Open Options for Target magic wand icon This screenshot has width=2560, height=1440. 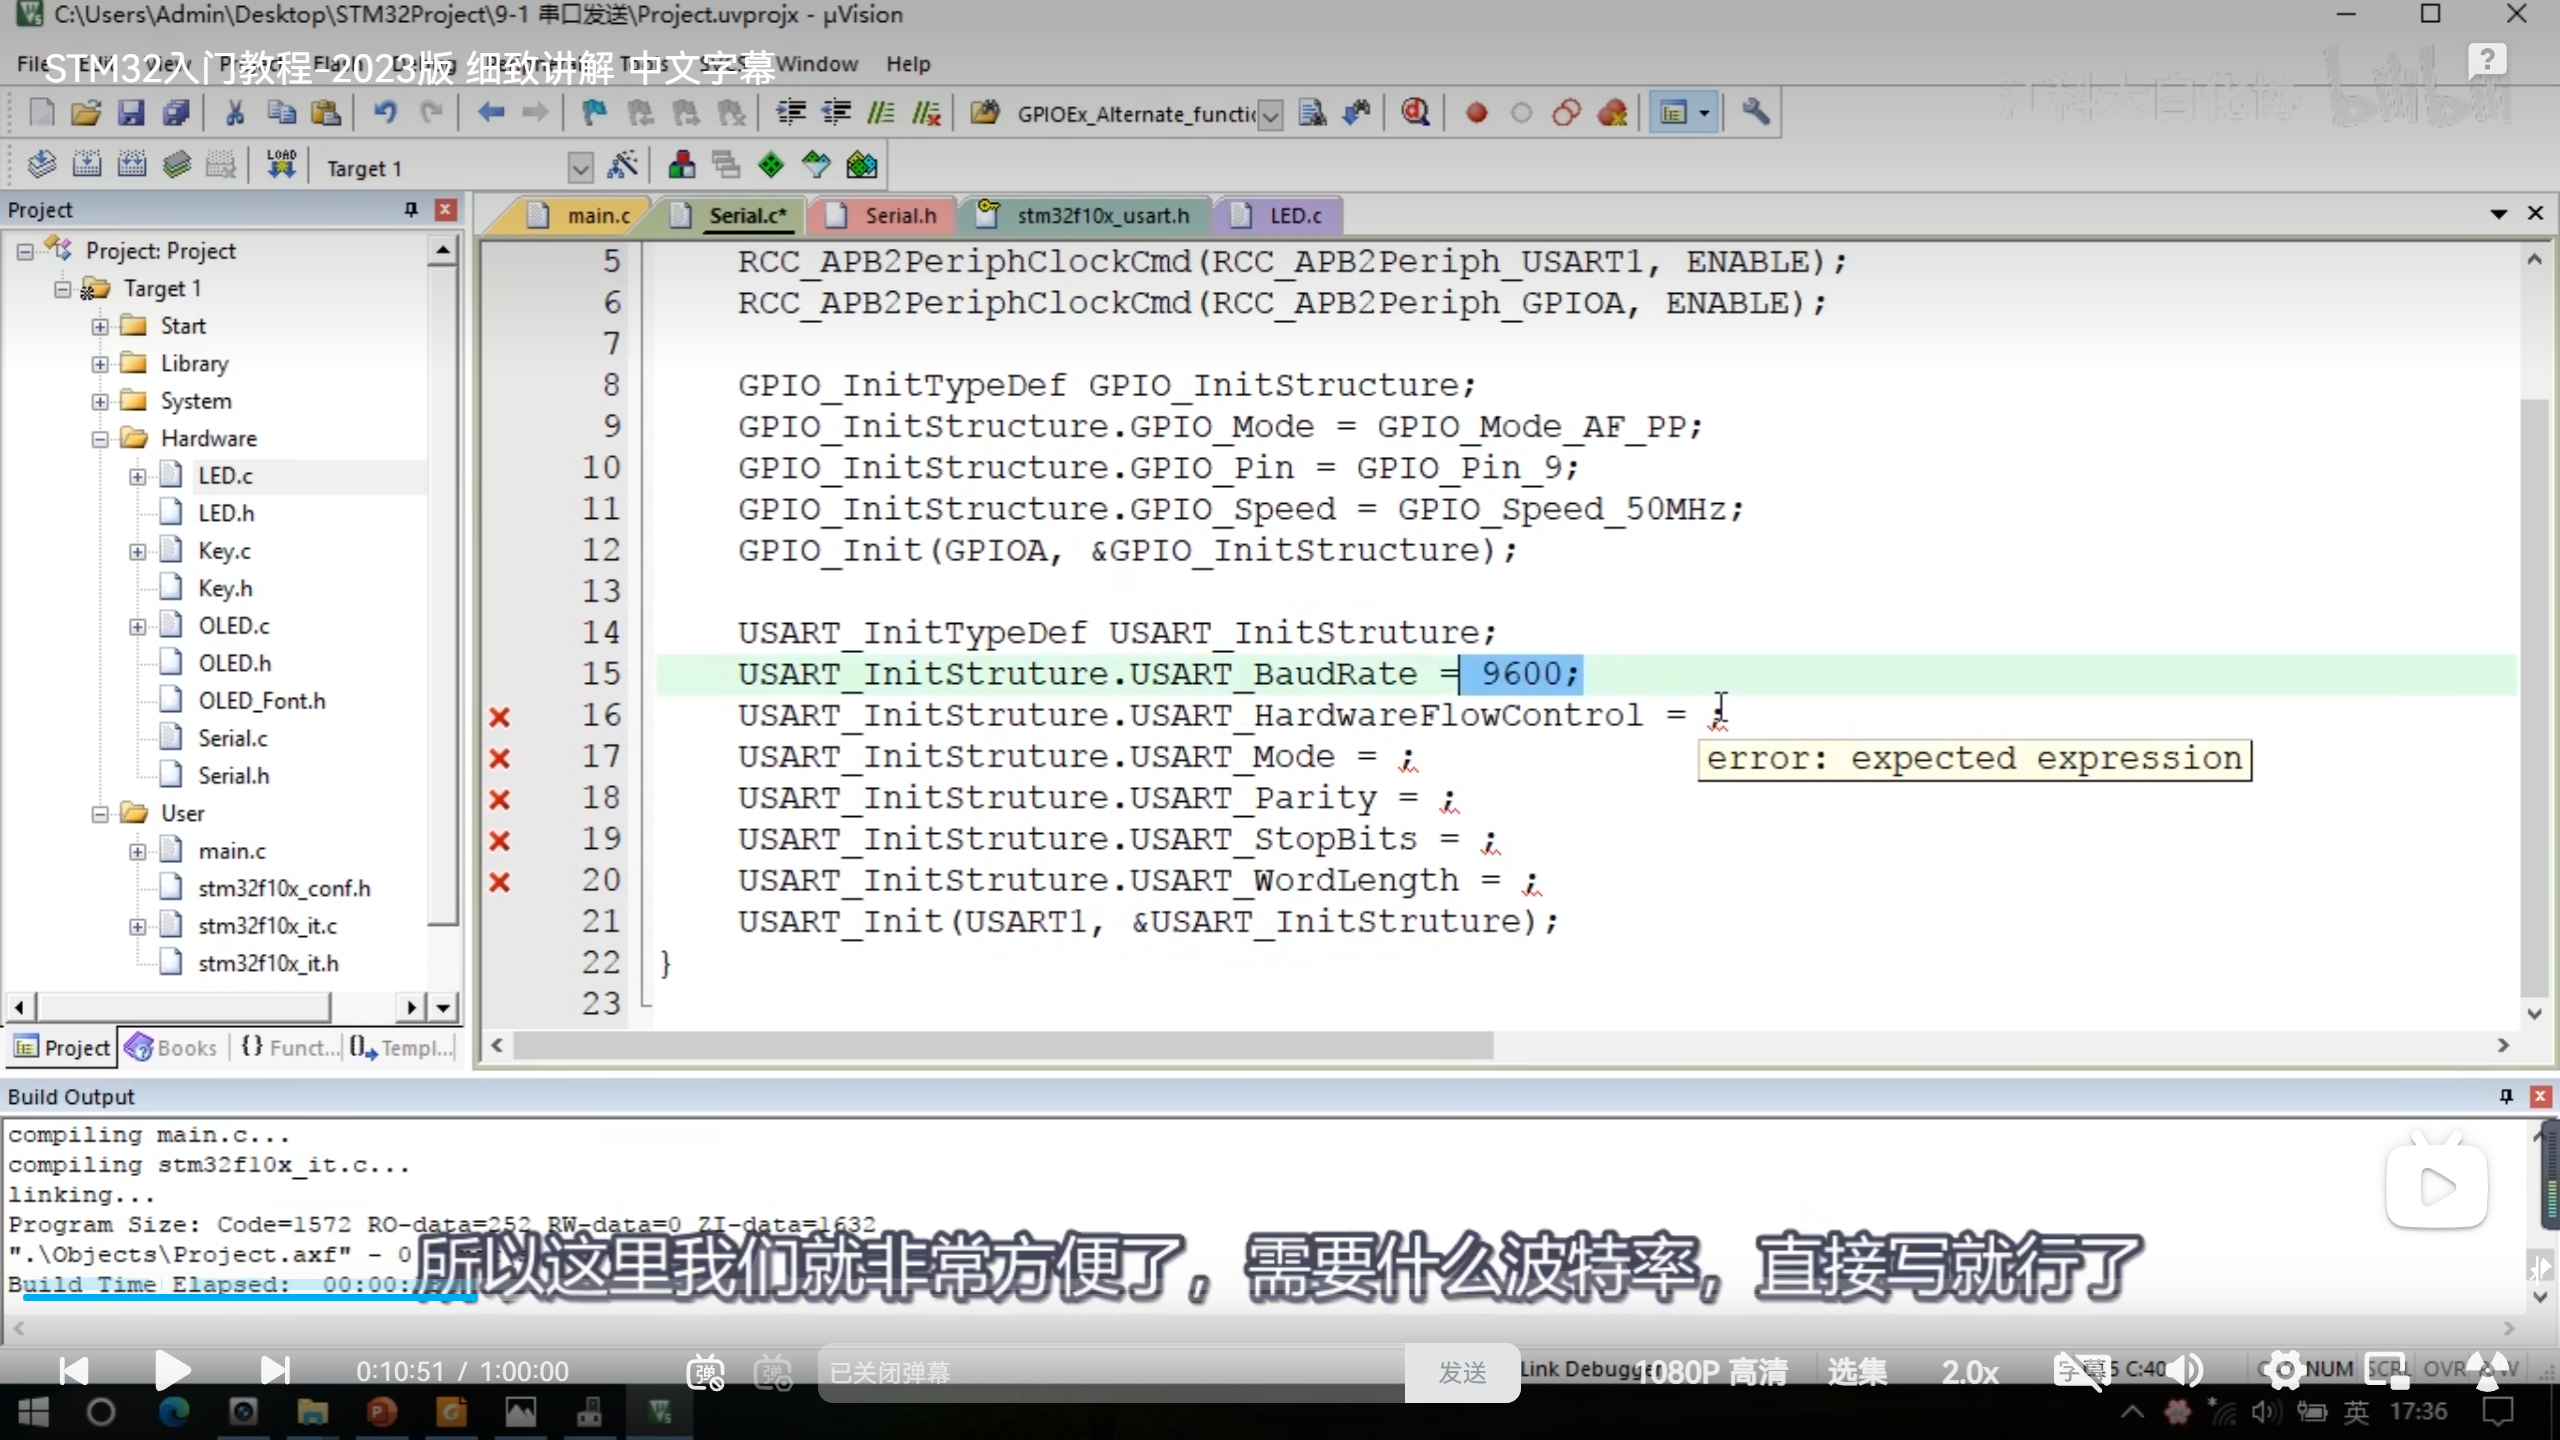(x=623, y=166)
